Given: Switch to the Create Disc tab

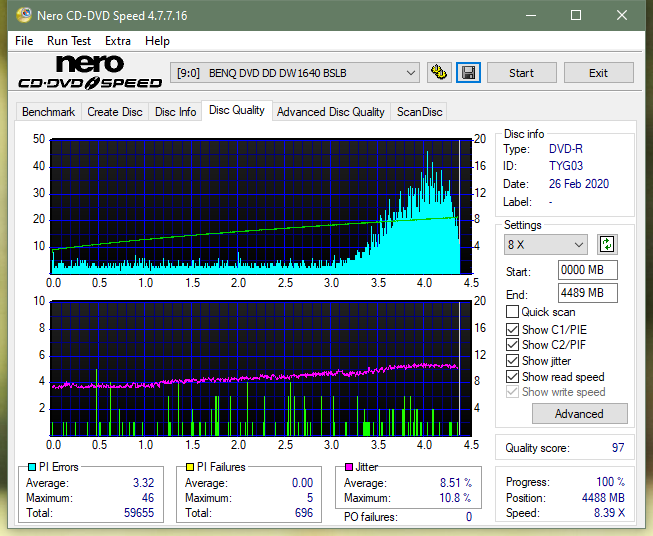Looking at the screenshot, I should click(x=115, y=112).
